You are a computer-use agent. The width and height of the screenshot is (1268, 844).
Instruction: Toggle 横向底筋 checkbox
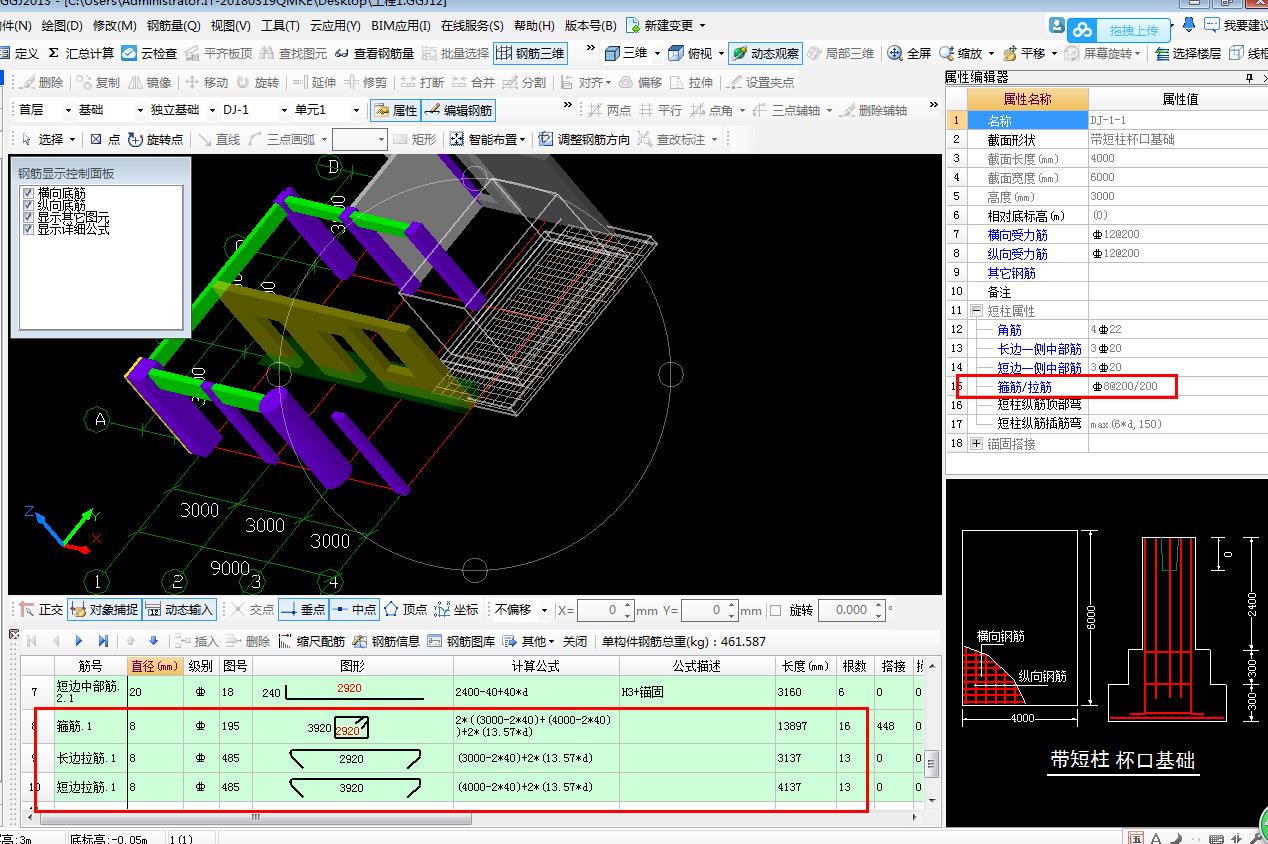tap(29, 193)
